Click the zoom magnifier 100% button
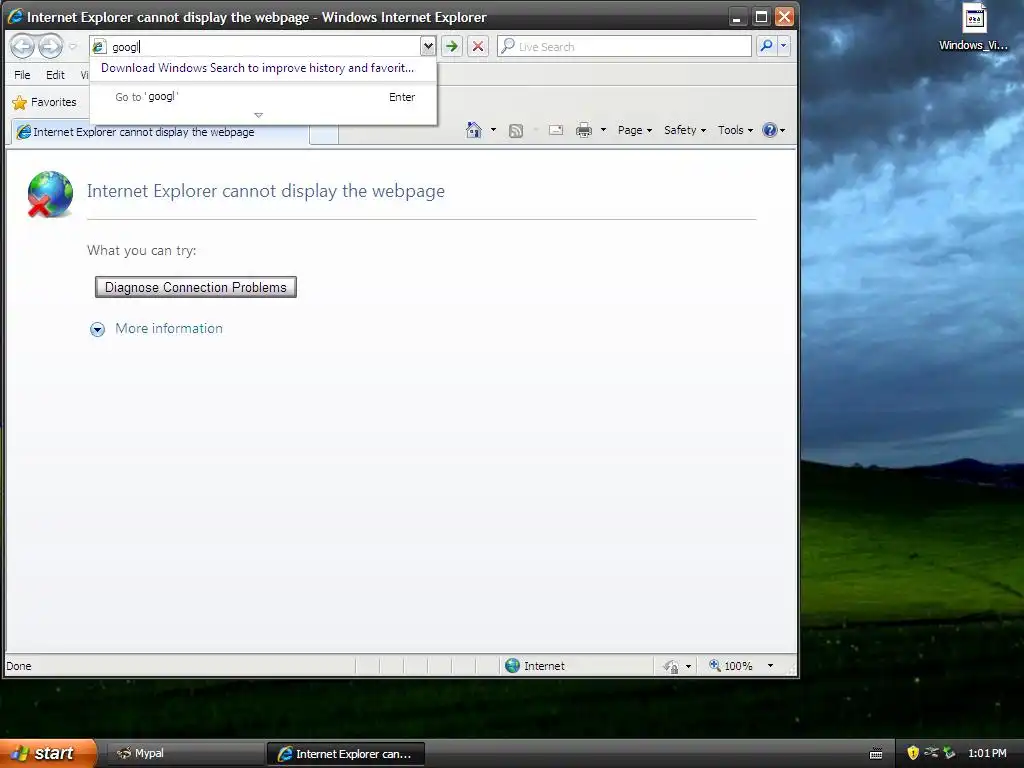Viewport: 1024px width, 768px height. (731, 665)
